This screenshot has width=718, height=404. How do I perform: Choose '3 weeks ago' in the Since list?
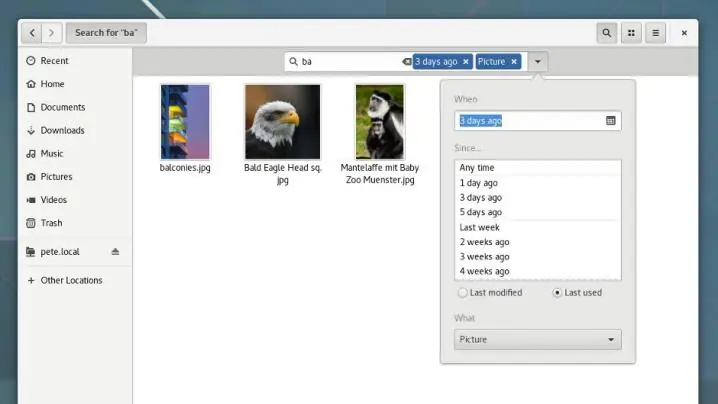538,257
